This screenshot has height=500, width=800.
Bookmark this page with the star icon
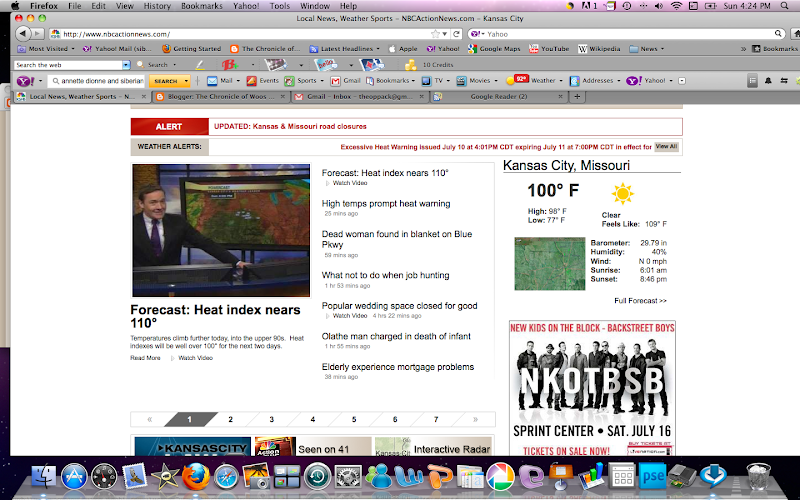pos(435,34)
